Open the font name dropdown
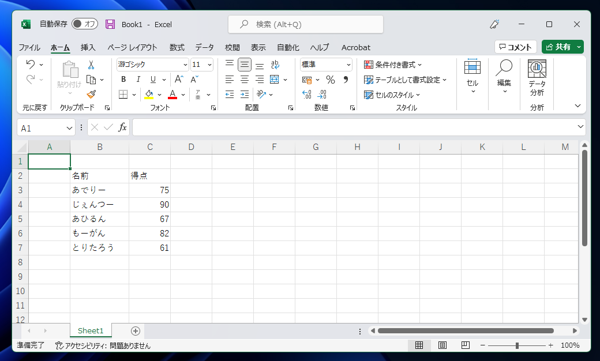Screen dimensions: 600x361 (x=185, y=65)
